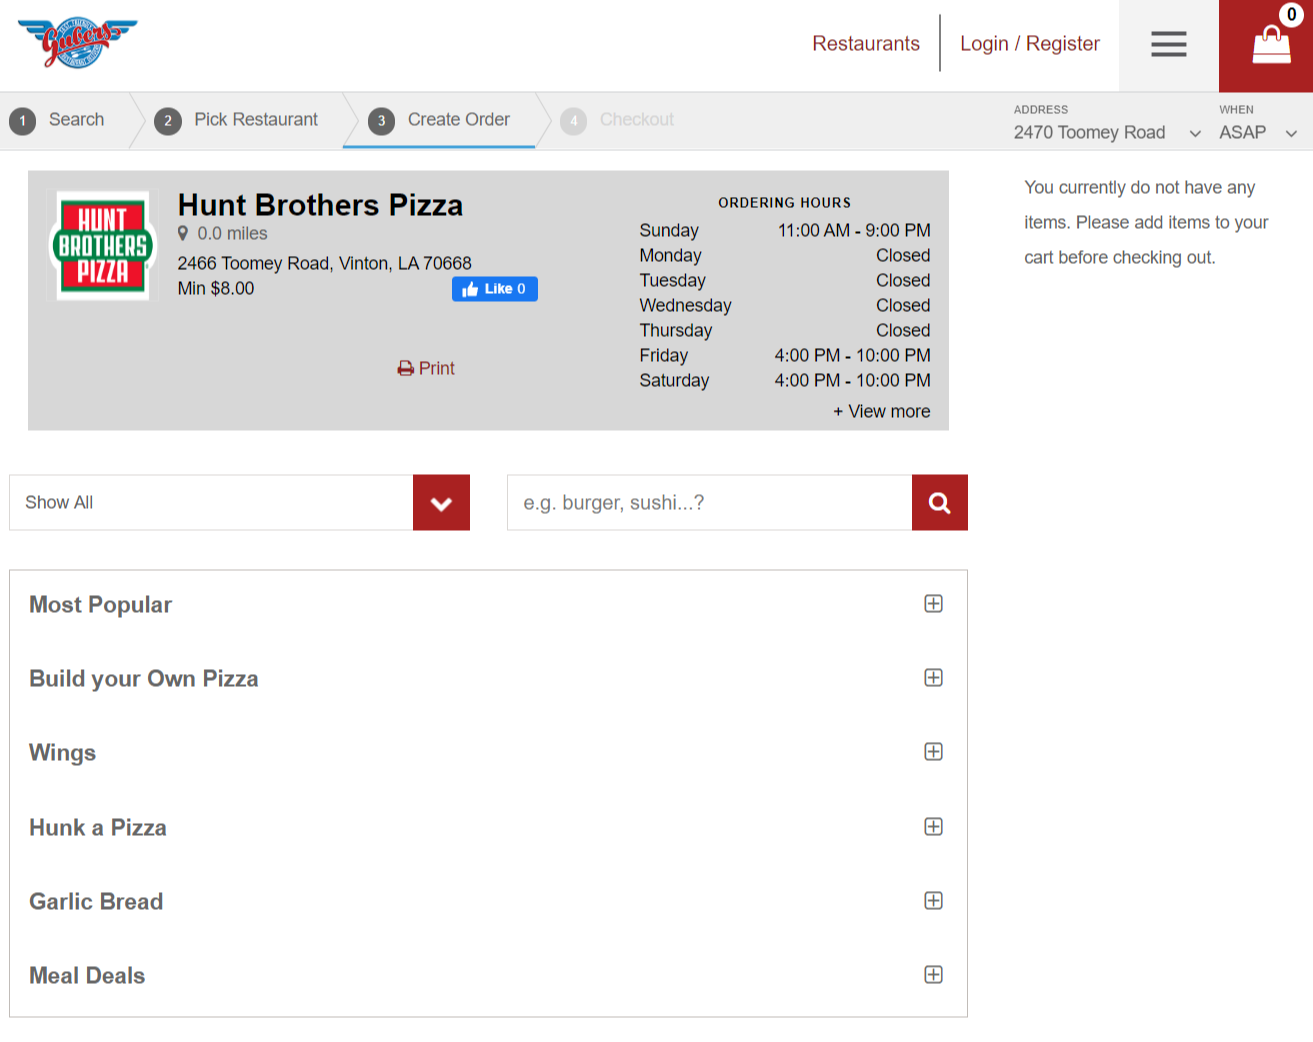The image size is (1313, 1042).
Task: Expand the Wings category plus icon
Action: coord(933,752)
